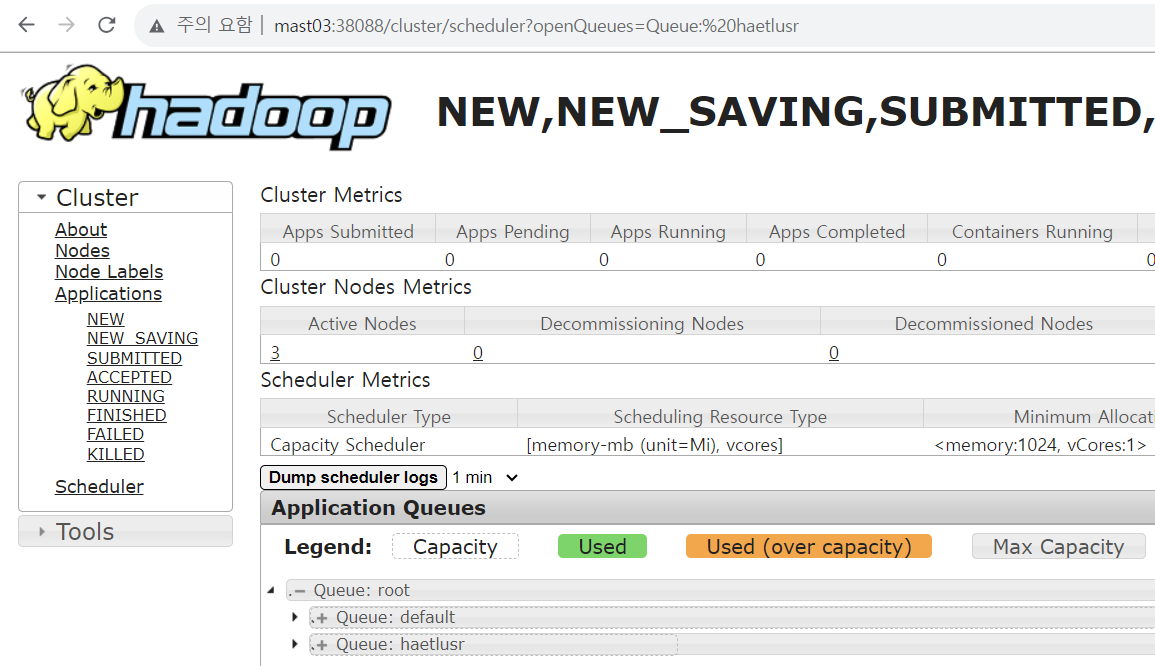
Task: Click the Cluster Metrics heading
Action: point(331,194)
